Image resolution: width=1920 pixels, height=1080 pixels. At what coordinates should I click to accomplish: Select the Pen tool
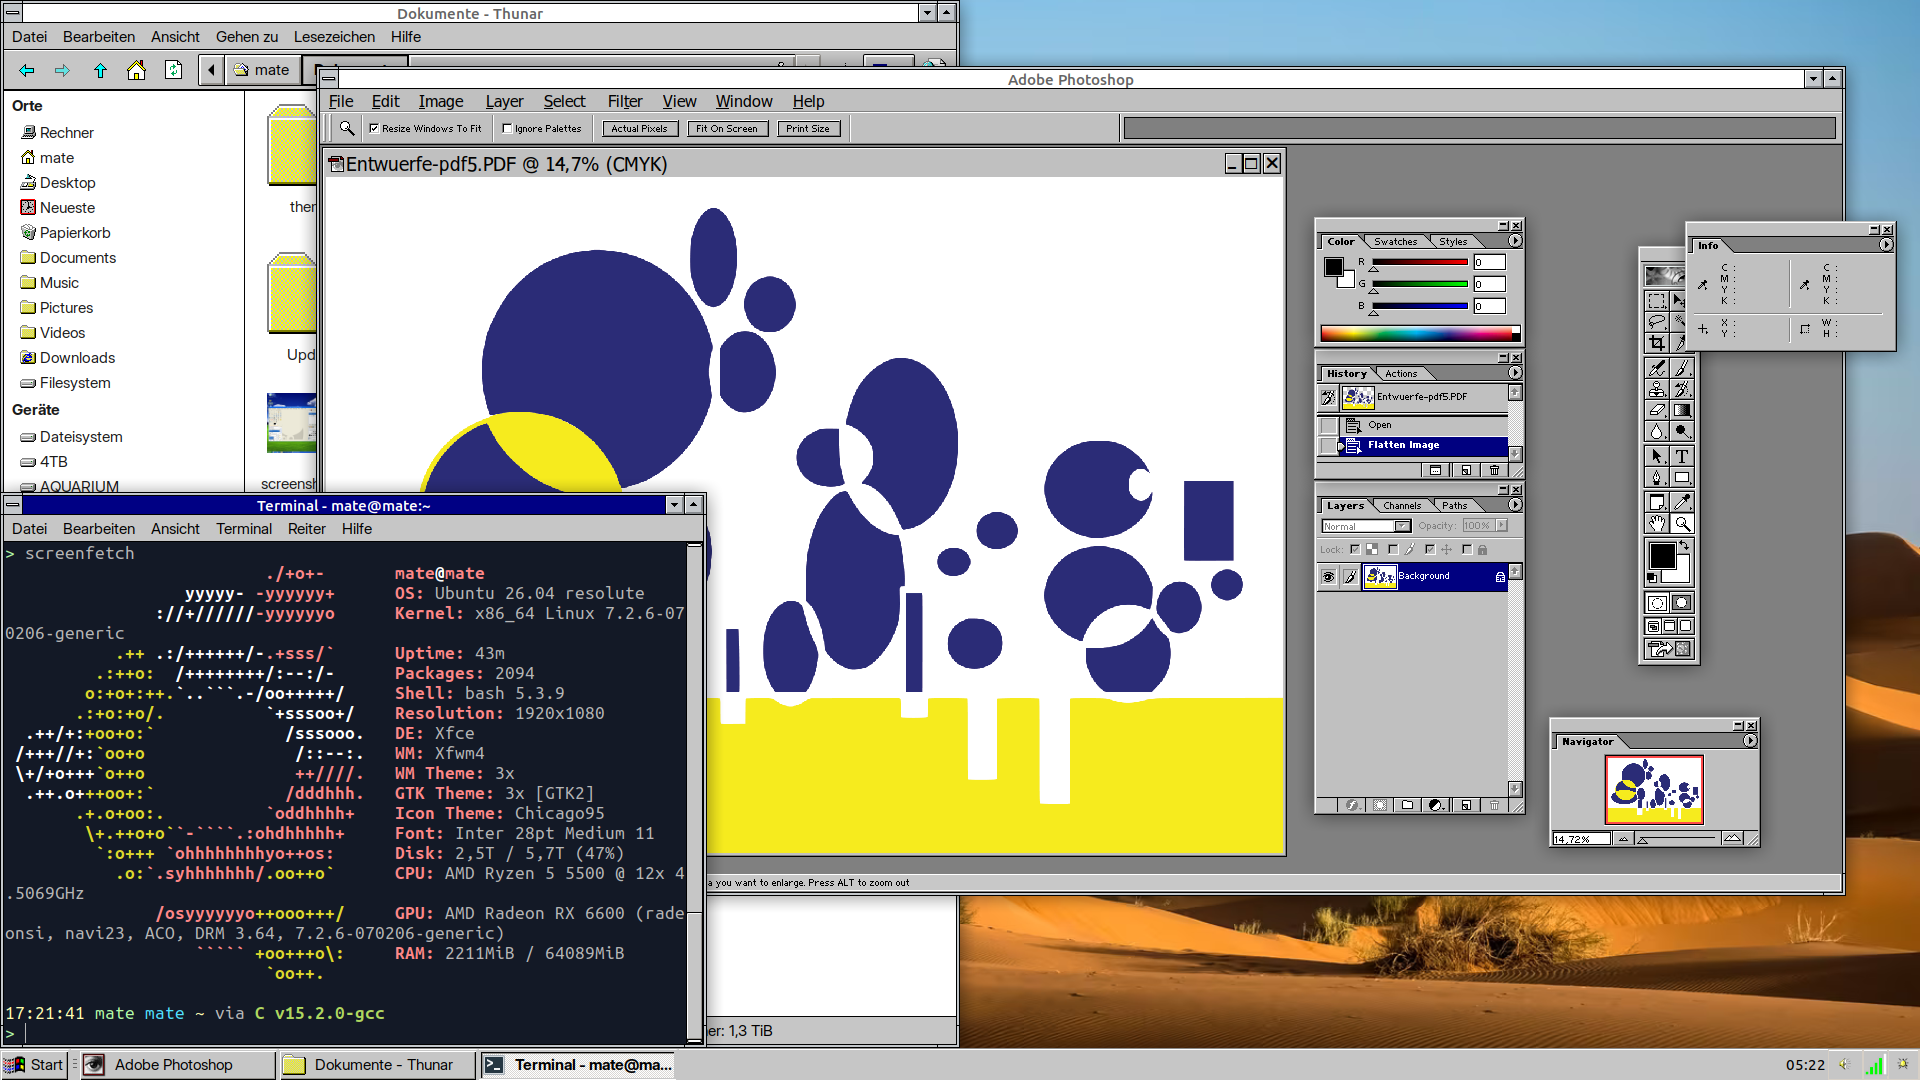(1657, 477)
